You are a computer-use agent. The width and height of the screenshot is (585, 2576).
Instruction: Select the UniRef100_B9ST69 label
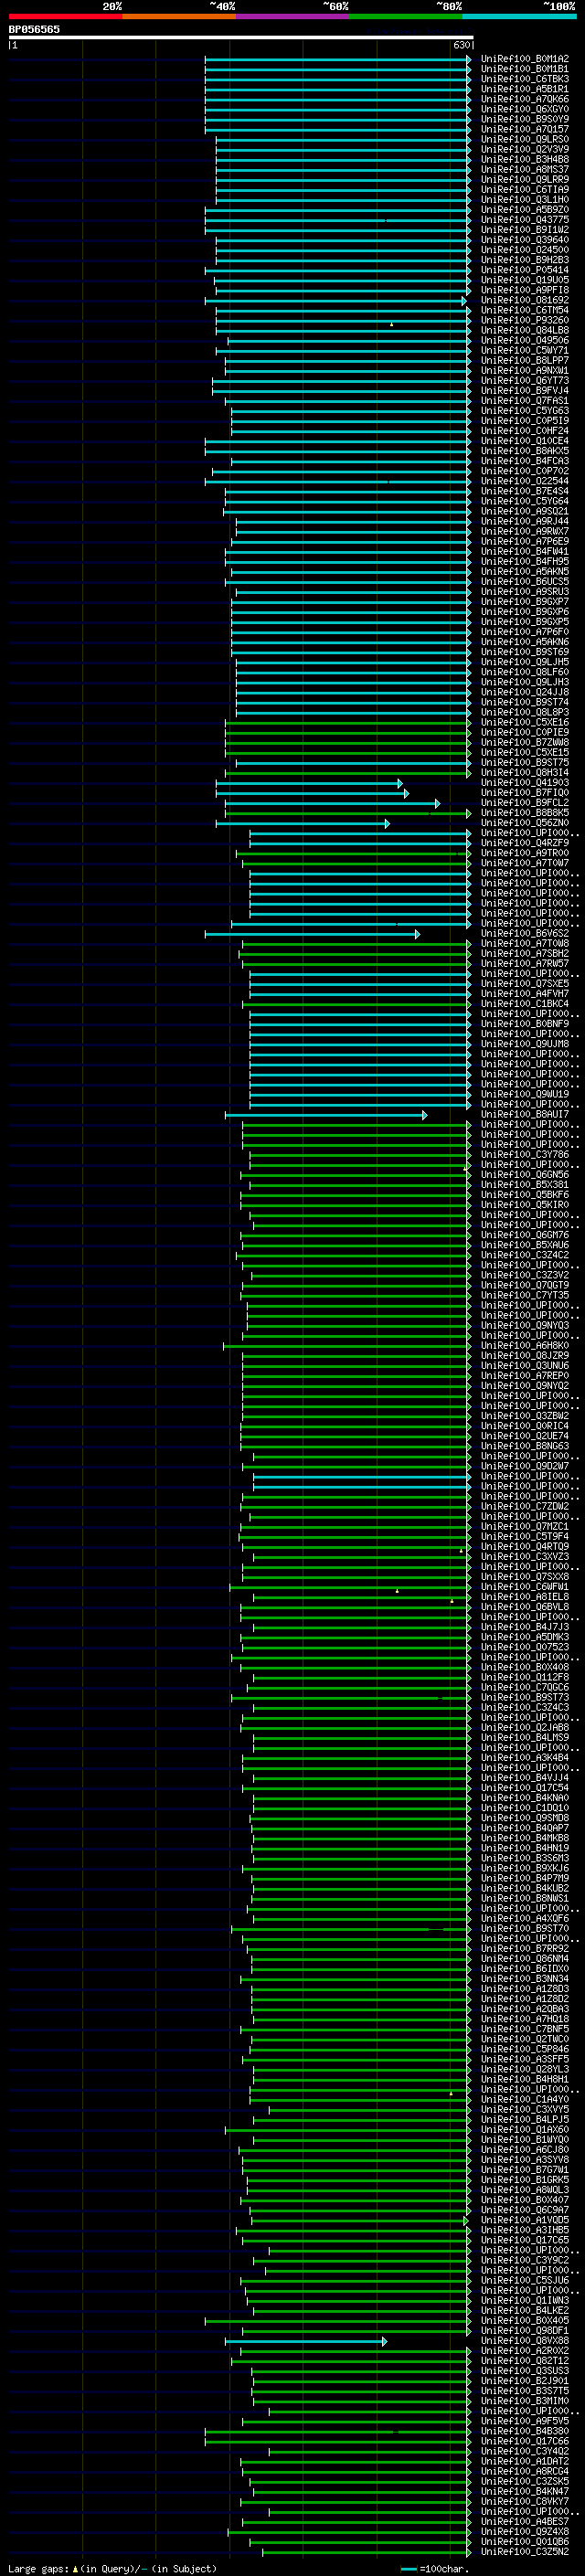tap(525, 652)
